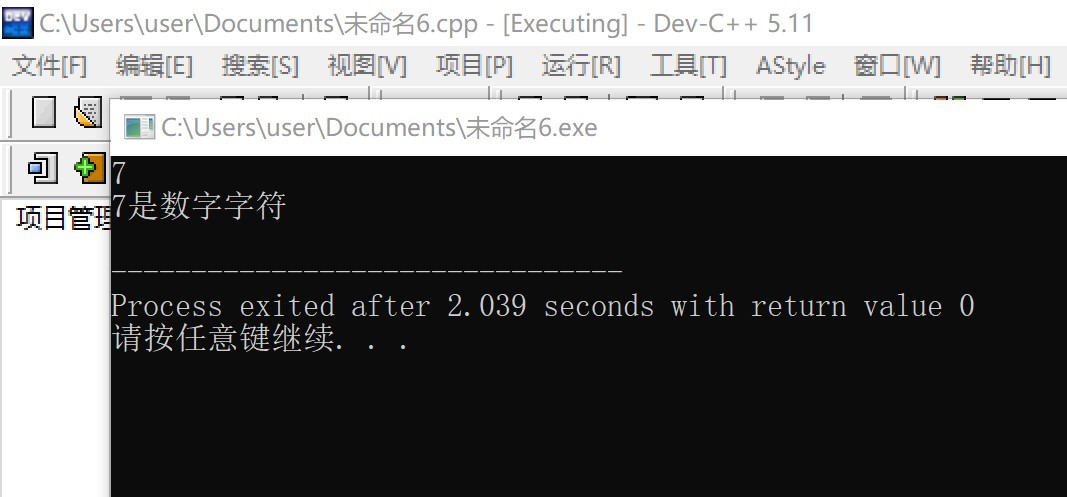1067x497 pixels.
Task: Click inside the black console output area
Action: pos(589,408)
